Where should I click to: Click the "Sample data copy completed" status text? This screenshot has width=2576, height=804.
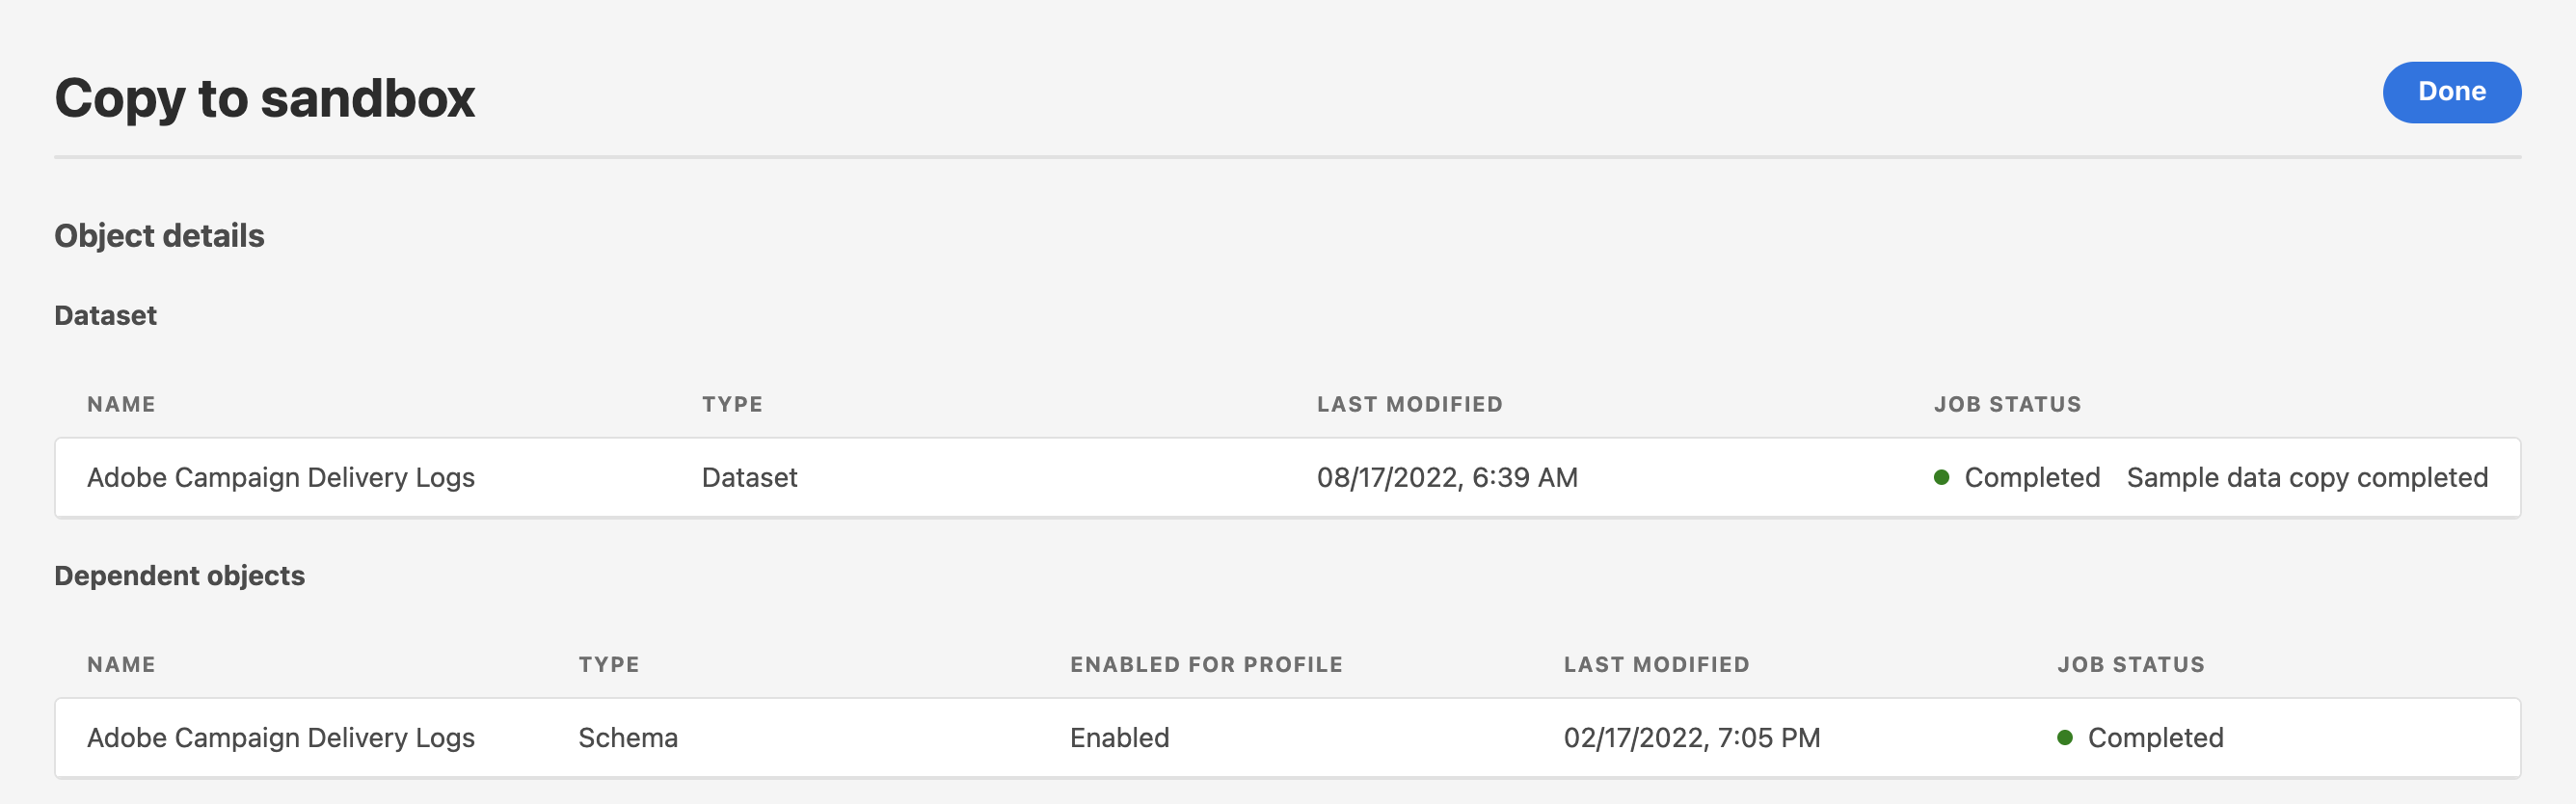point(2306,477)
